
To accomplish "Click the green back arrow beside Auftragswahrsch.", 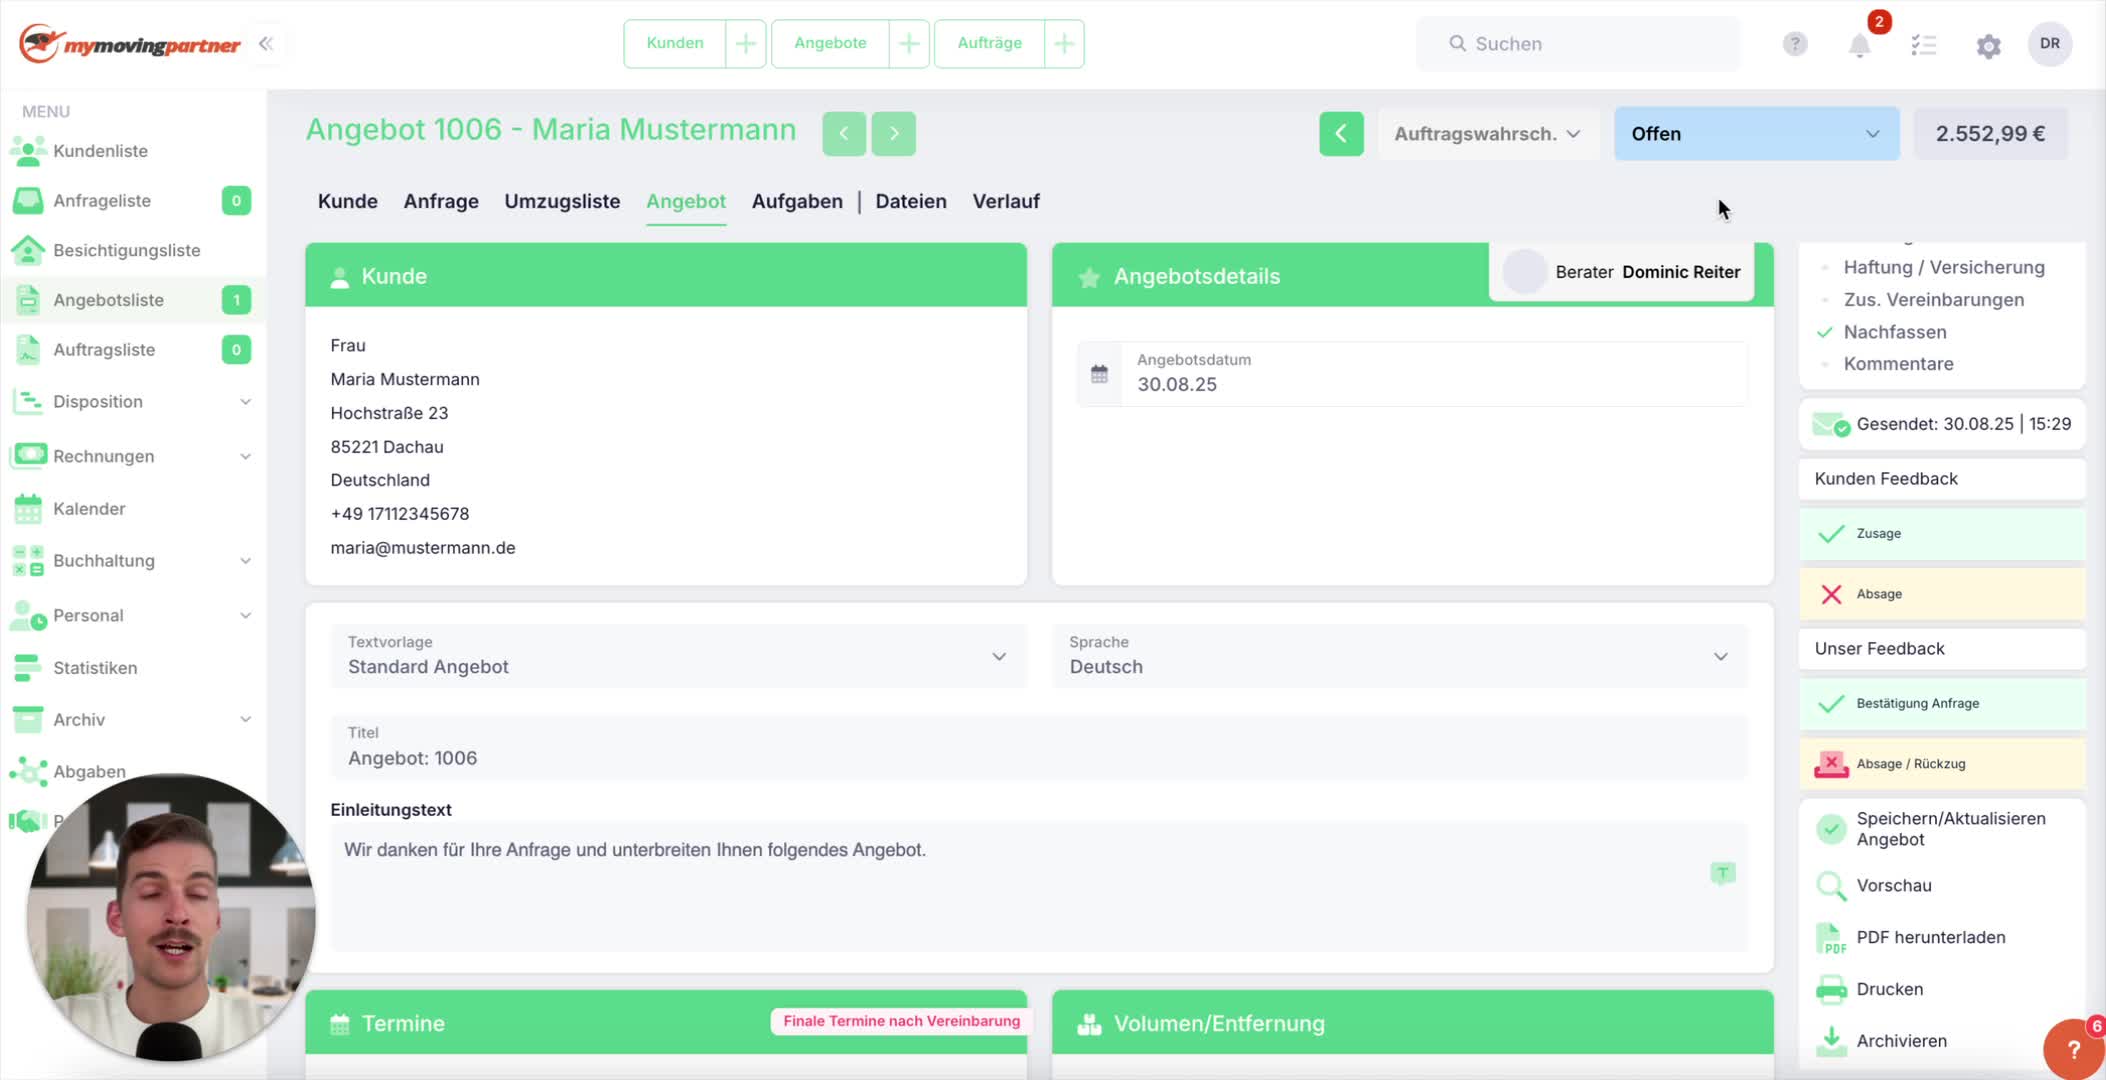I will point(1341,133).
